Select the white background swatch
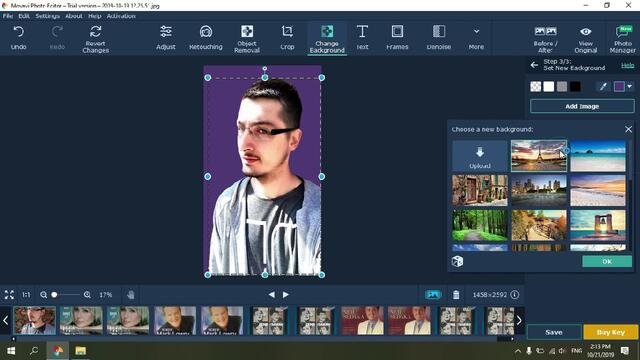This screenshot has width=640, height=360. tap(549, 87)
